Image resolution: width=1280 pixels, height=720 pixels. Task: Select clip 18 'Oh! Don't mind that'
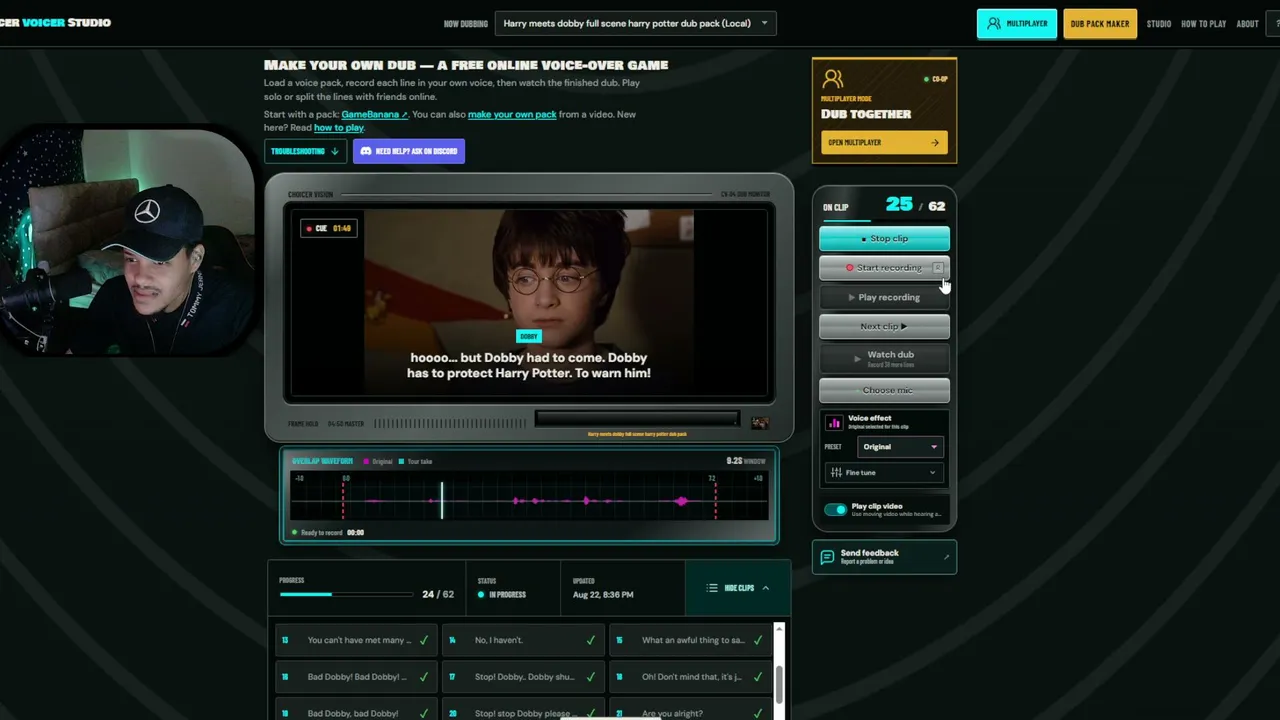click(x=691, y=677)
